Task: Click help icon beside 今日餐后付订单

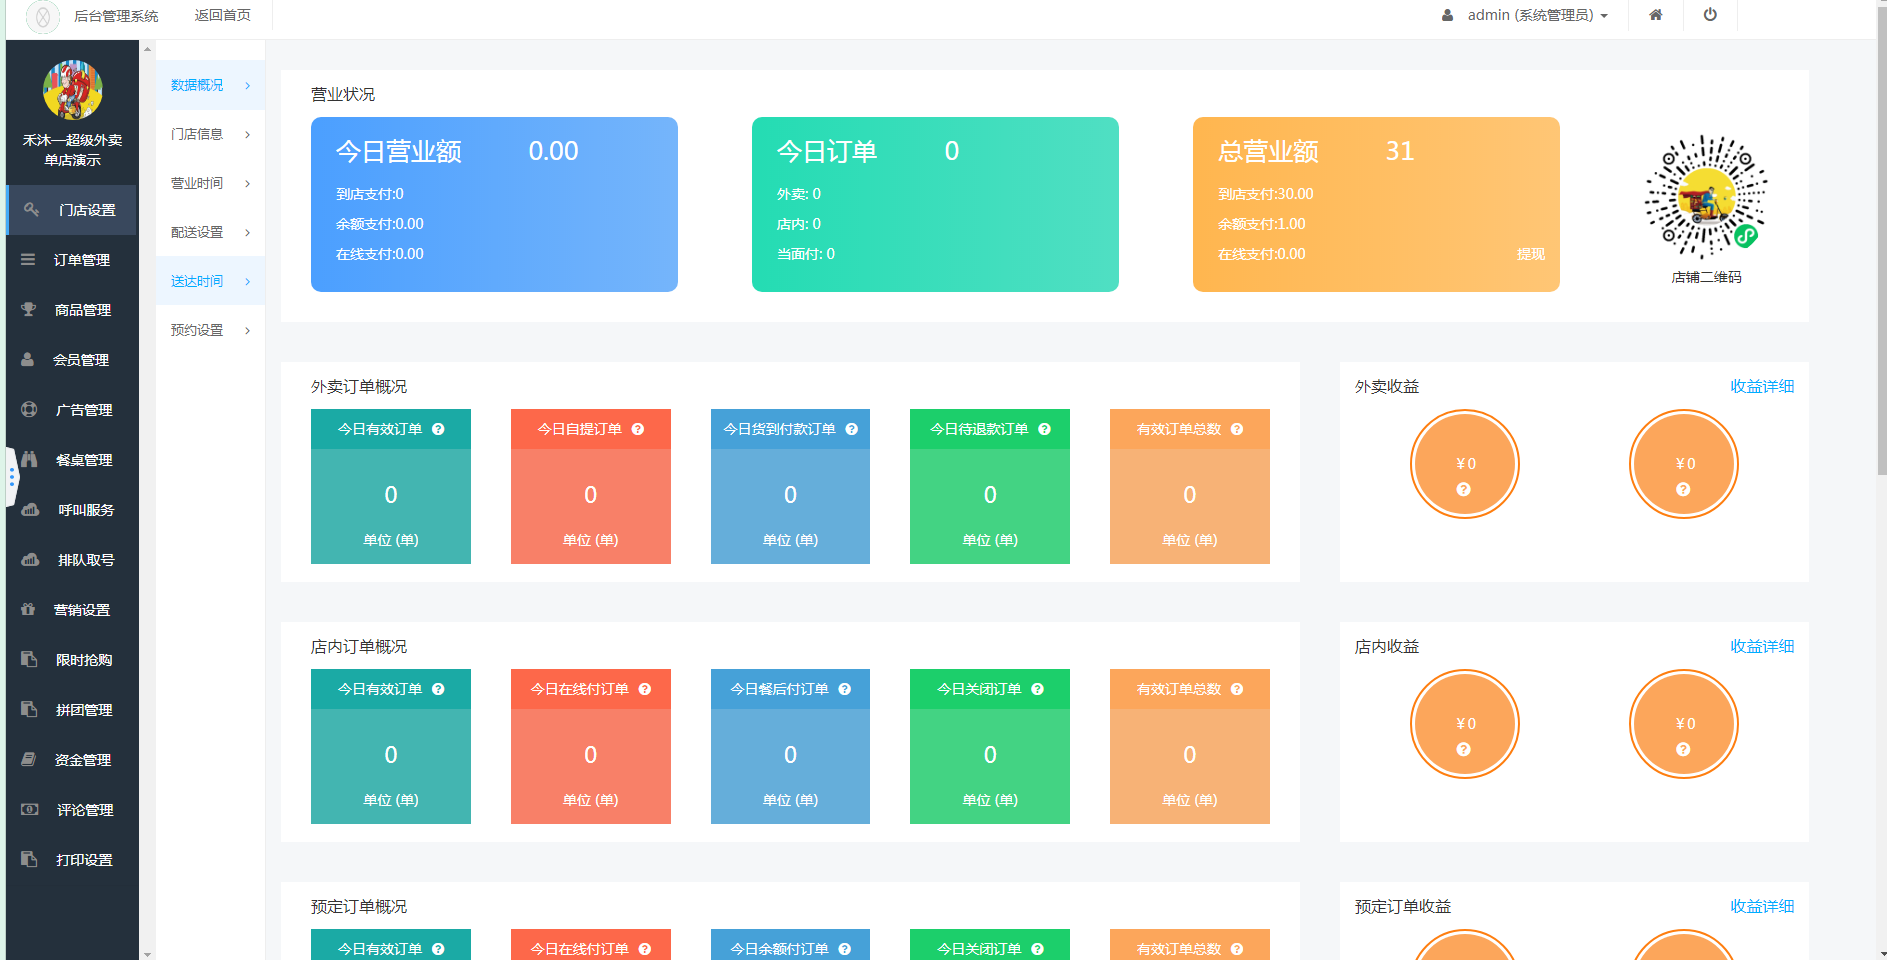Action: click(x=845, y=689)
